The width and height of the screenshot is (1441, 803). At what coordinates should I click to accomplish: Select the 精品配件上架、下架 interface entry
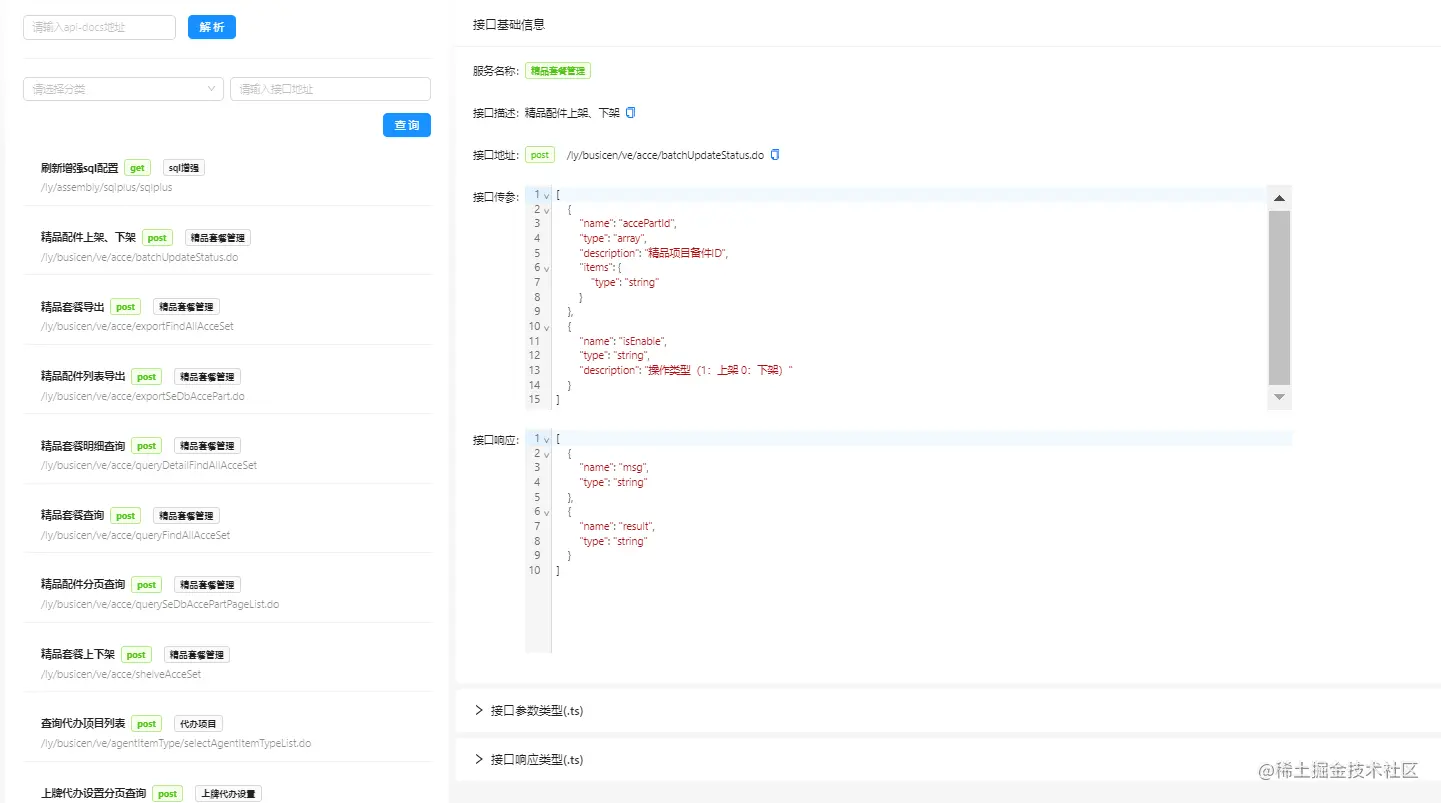click(88, 237)
